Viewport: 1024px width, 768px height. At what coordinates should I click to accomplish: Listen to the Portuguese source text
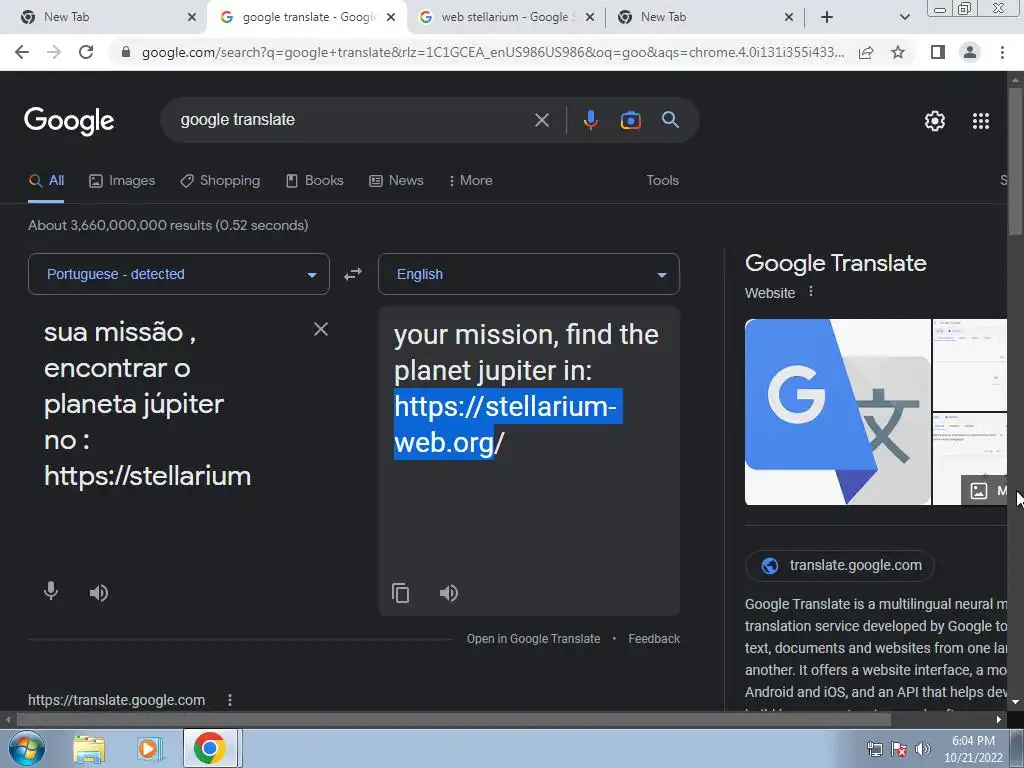[99, 592]
